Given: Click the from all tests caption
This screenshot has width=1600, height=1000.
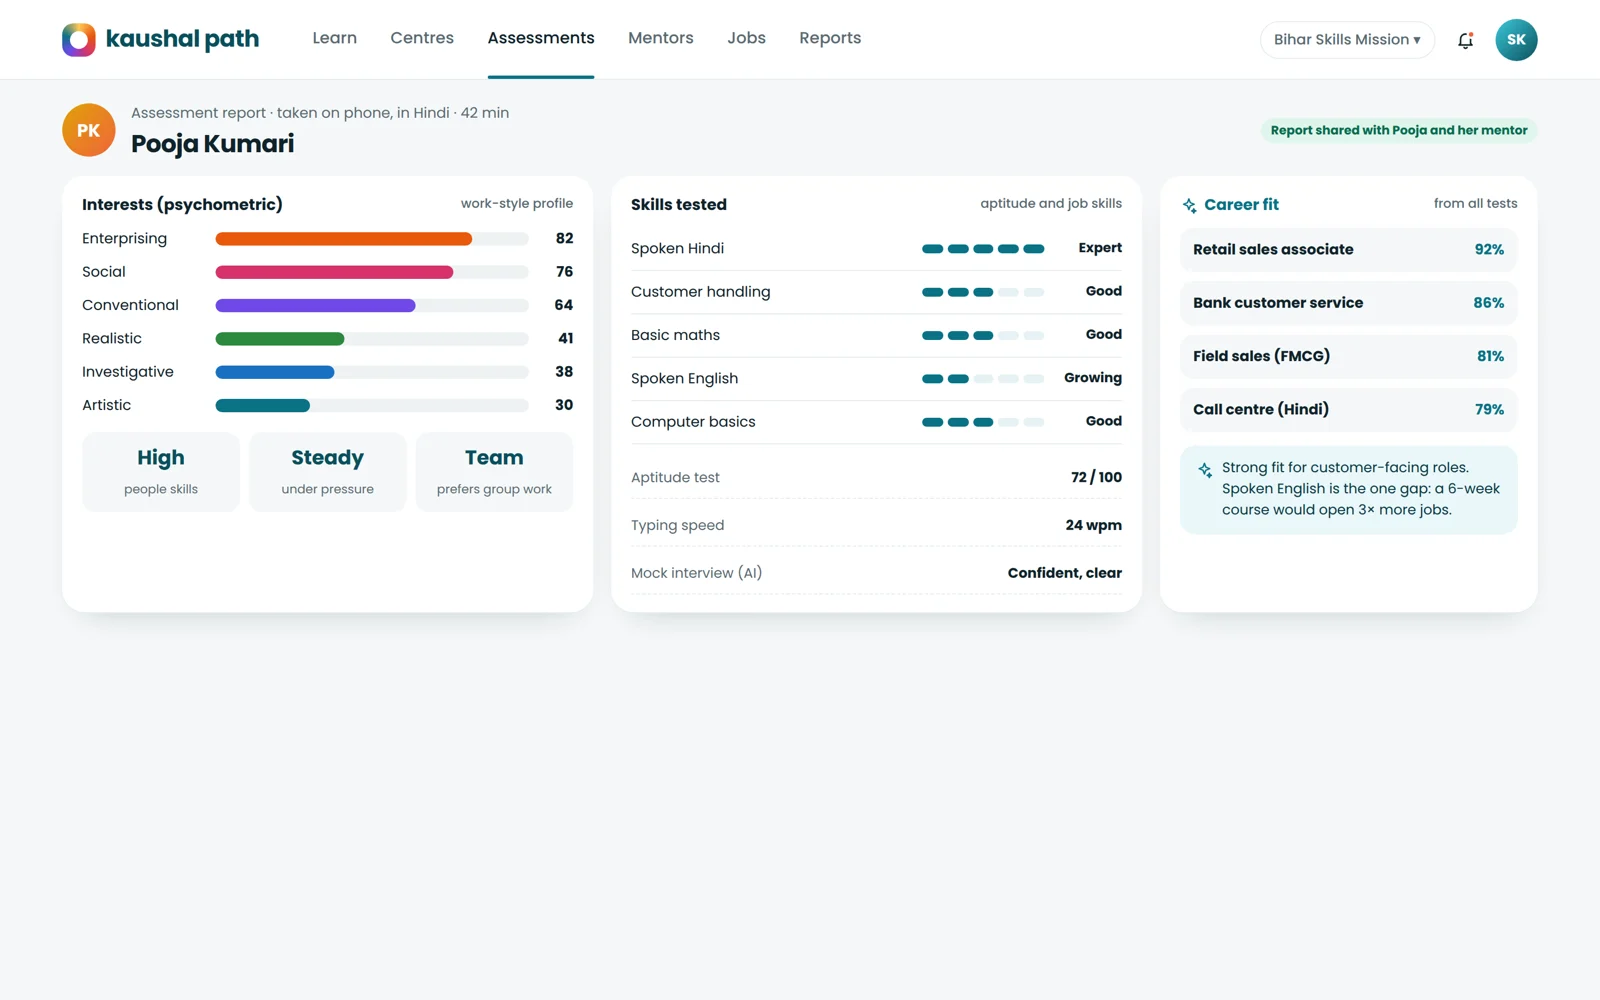Looking at the screenshot, I should tap(1475, 203).
